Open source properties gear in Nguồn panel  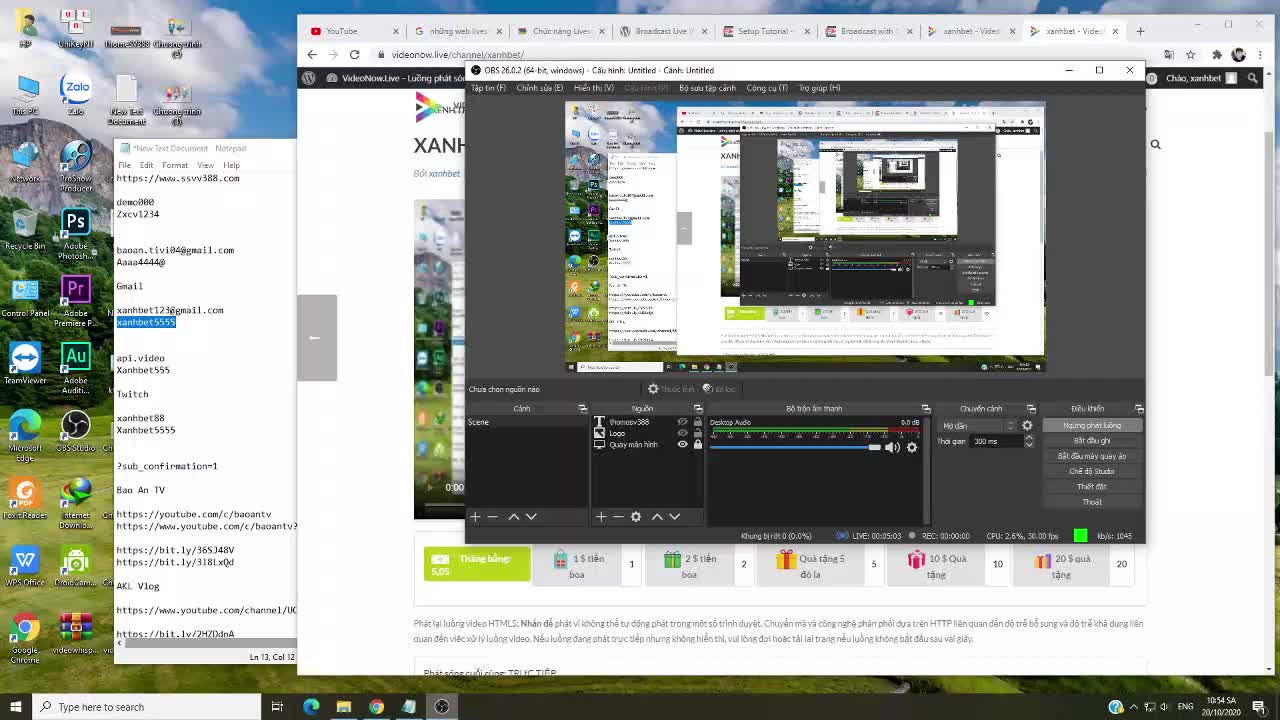636,517
